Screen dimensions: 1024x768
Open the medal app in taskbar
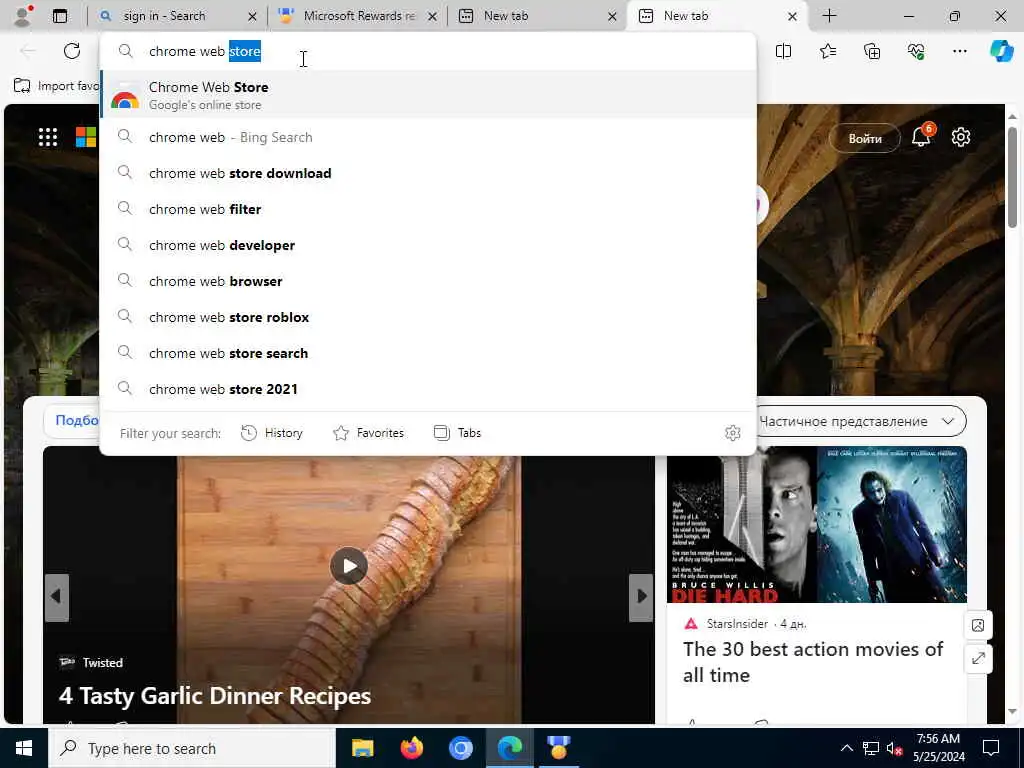tap(558, 748)
